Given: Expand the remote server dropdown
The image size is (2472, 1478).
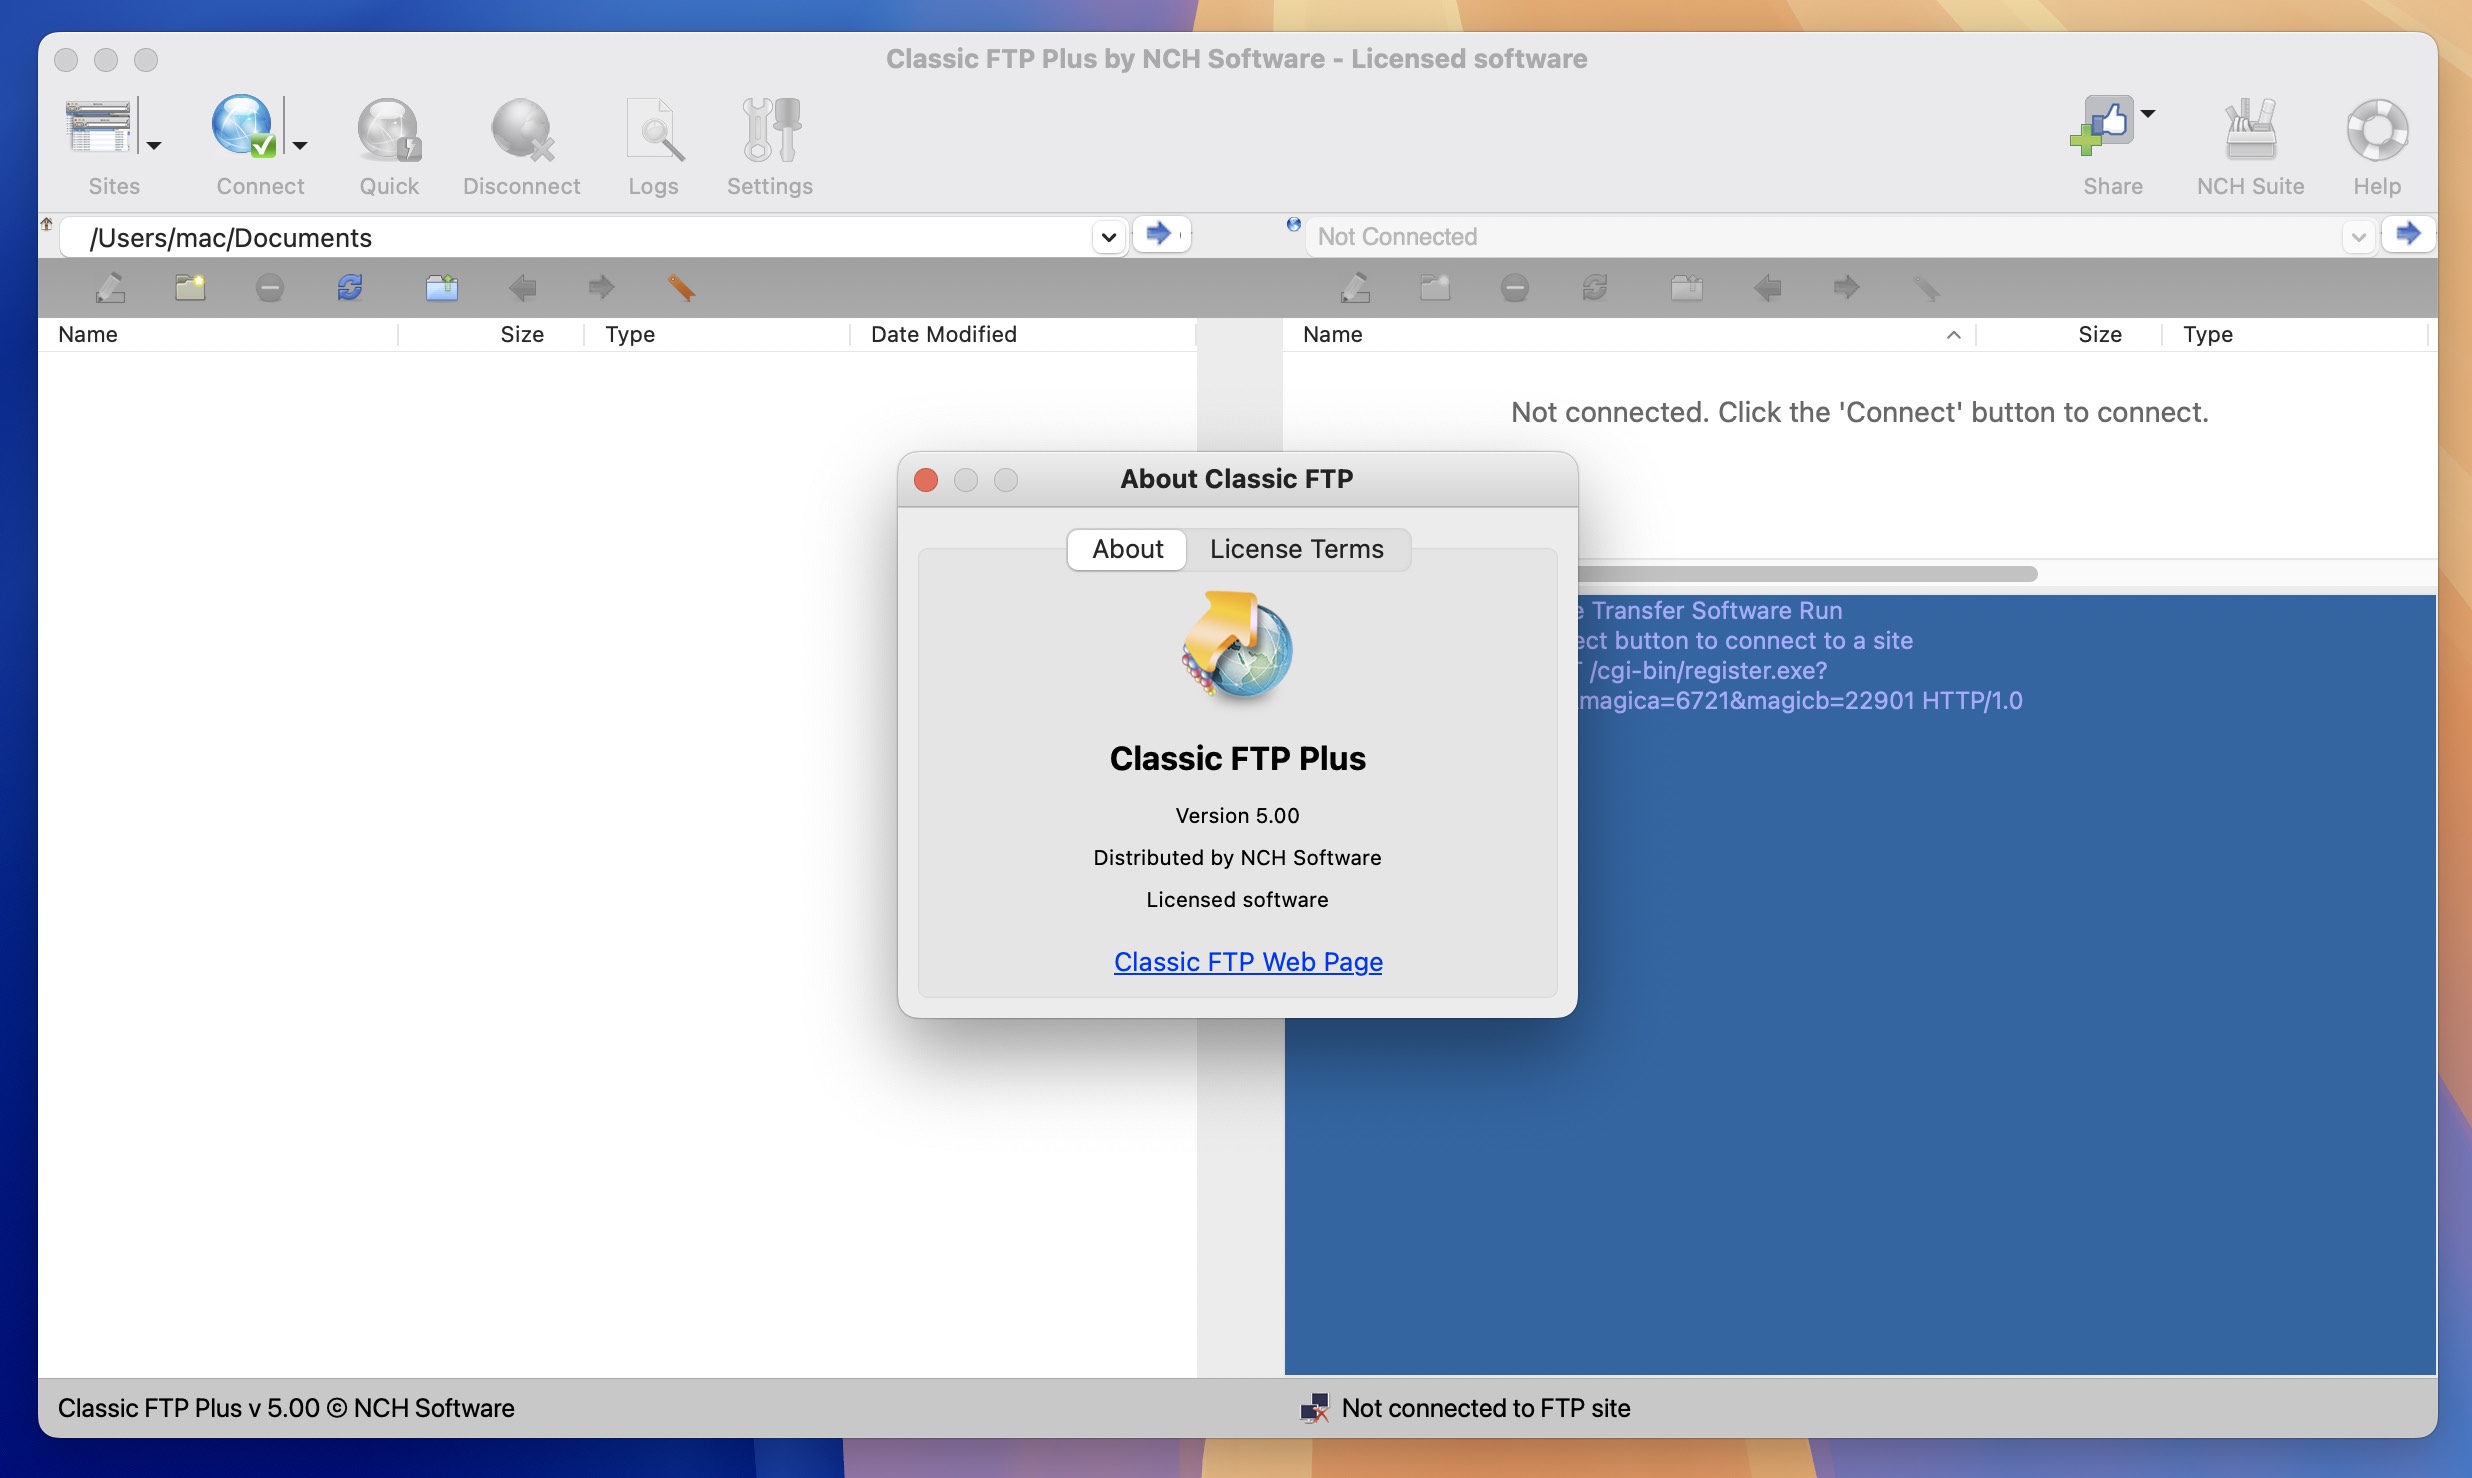Looking at the screenshot, I should (2354, 234).
